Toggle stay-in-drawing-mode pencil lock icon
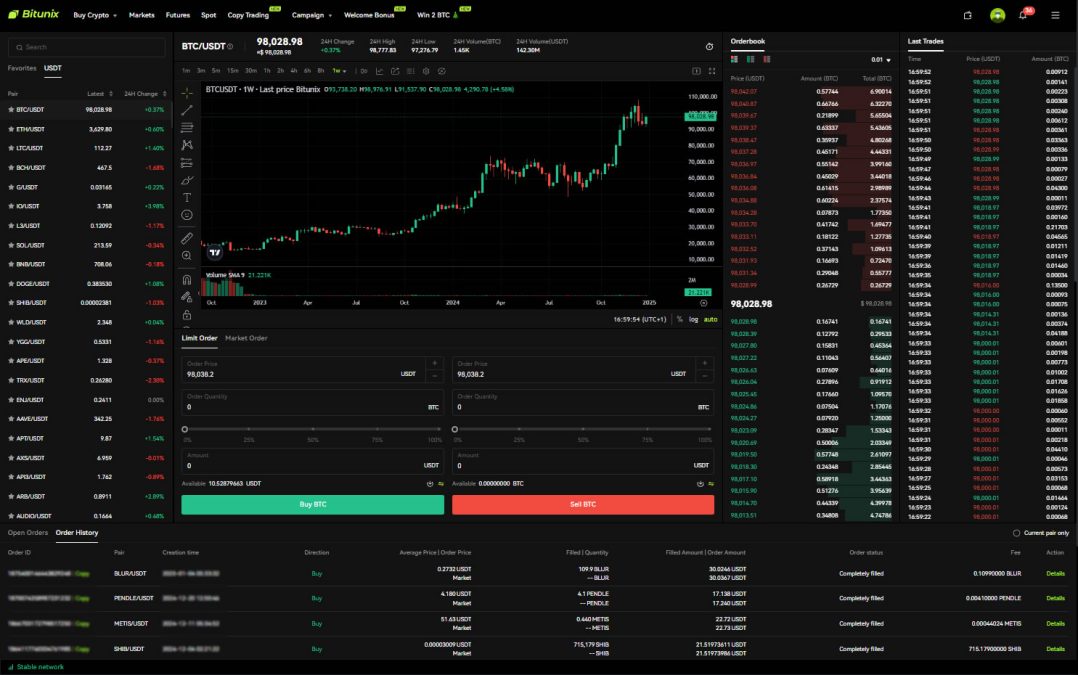 click(186, 297)
